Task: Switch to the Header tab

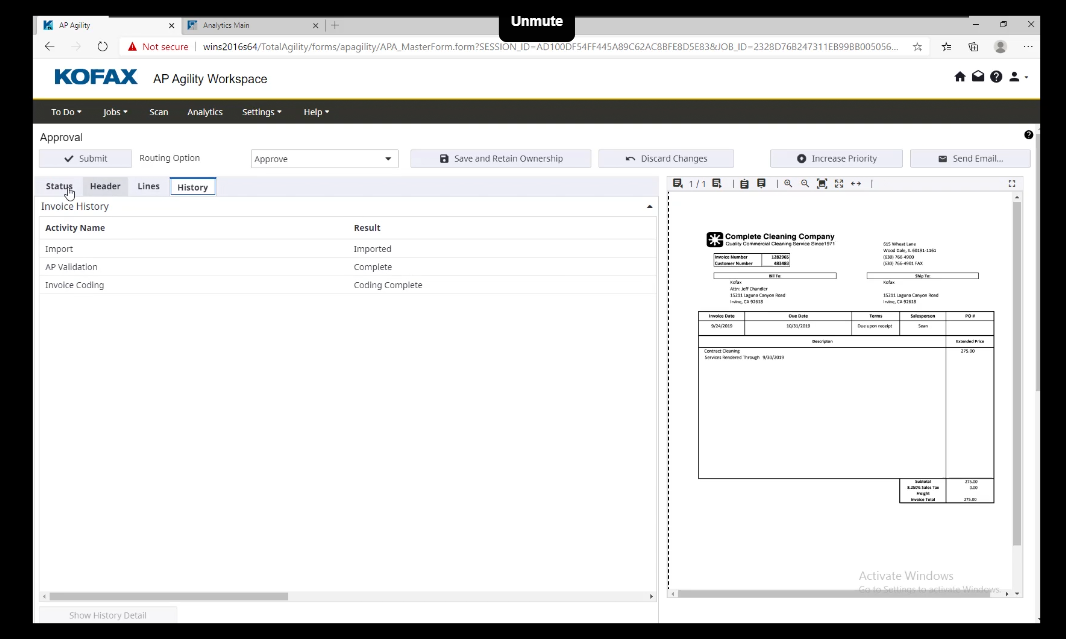Action: coord(105,187)
